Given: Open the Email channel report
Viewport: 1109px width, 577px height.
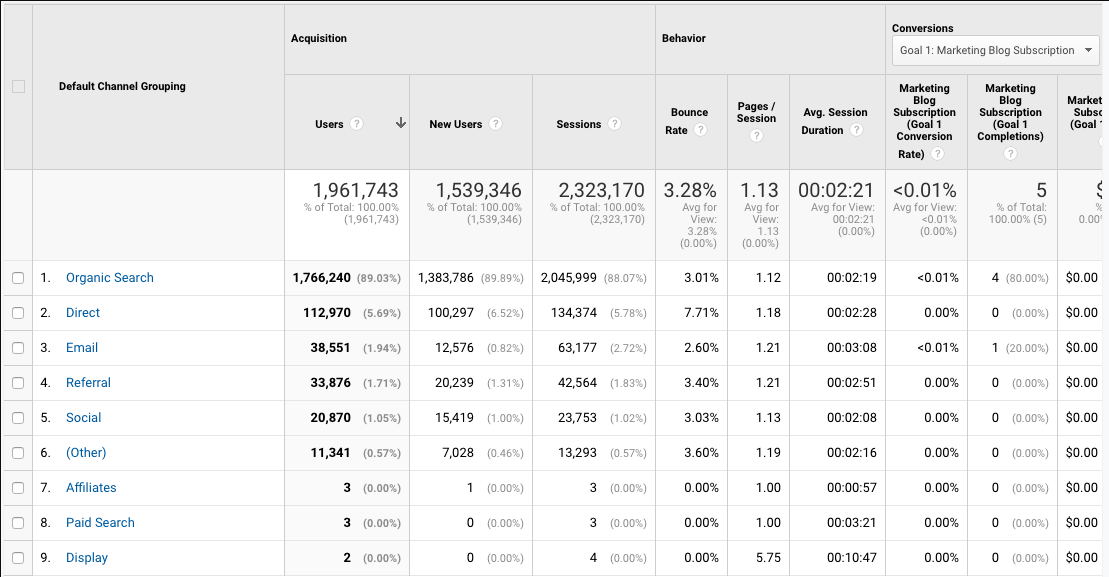Looking at the screenshot, I should pyautogui.click(x=81, y=347).
